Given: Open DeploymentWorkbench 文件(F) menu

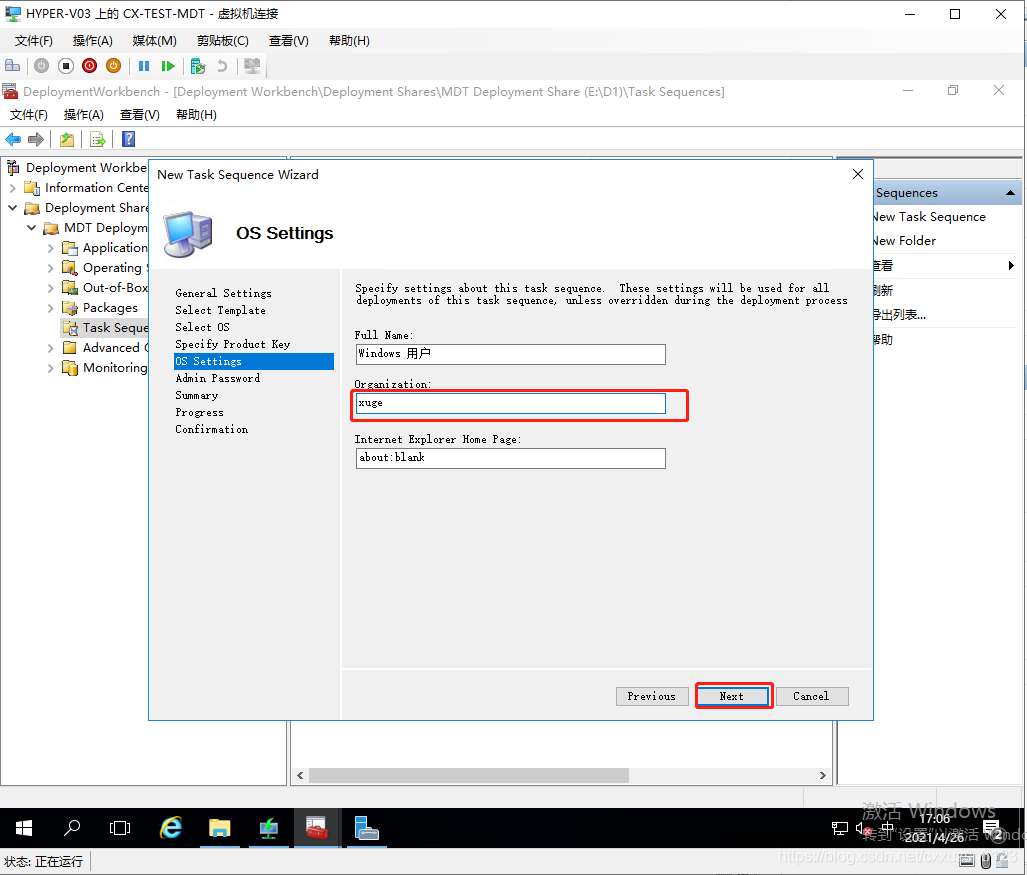Looking at the screenshot, I should pyautogui.click(x=29, y=115).
